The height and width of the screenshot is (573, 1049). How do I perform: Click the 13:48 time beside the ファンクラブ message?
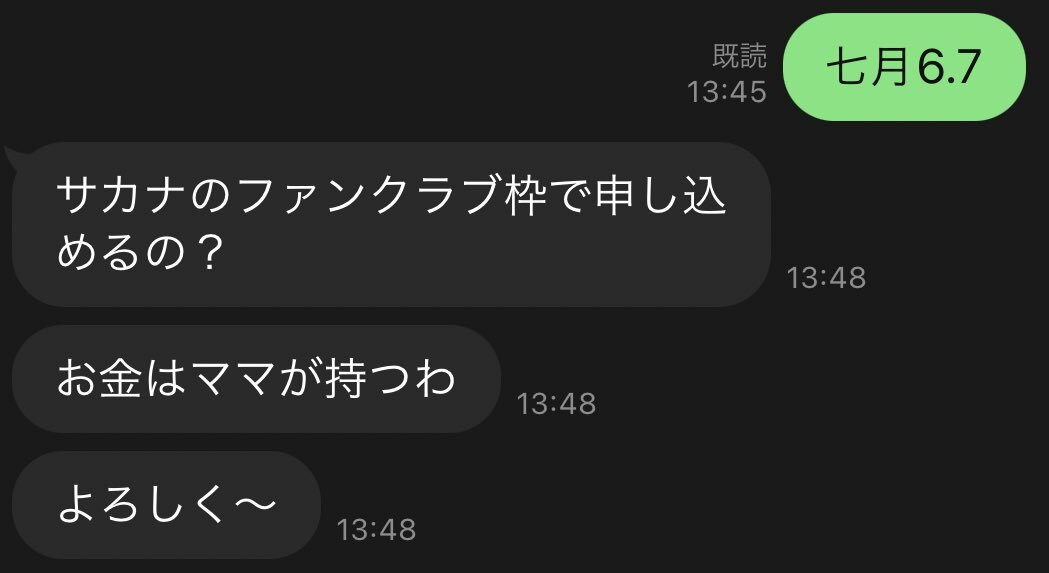(x=826, y=278)
